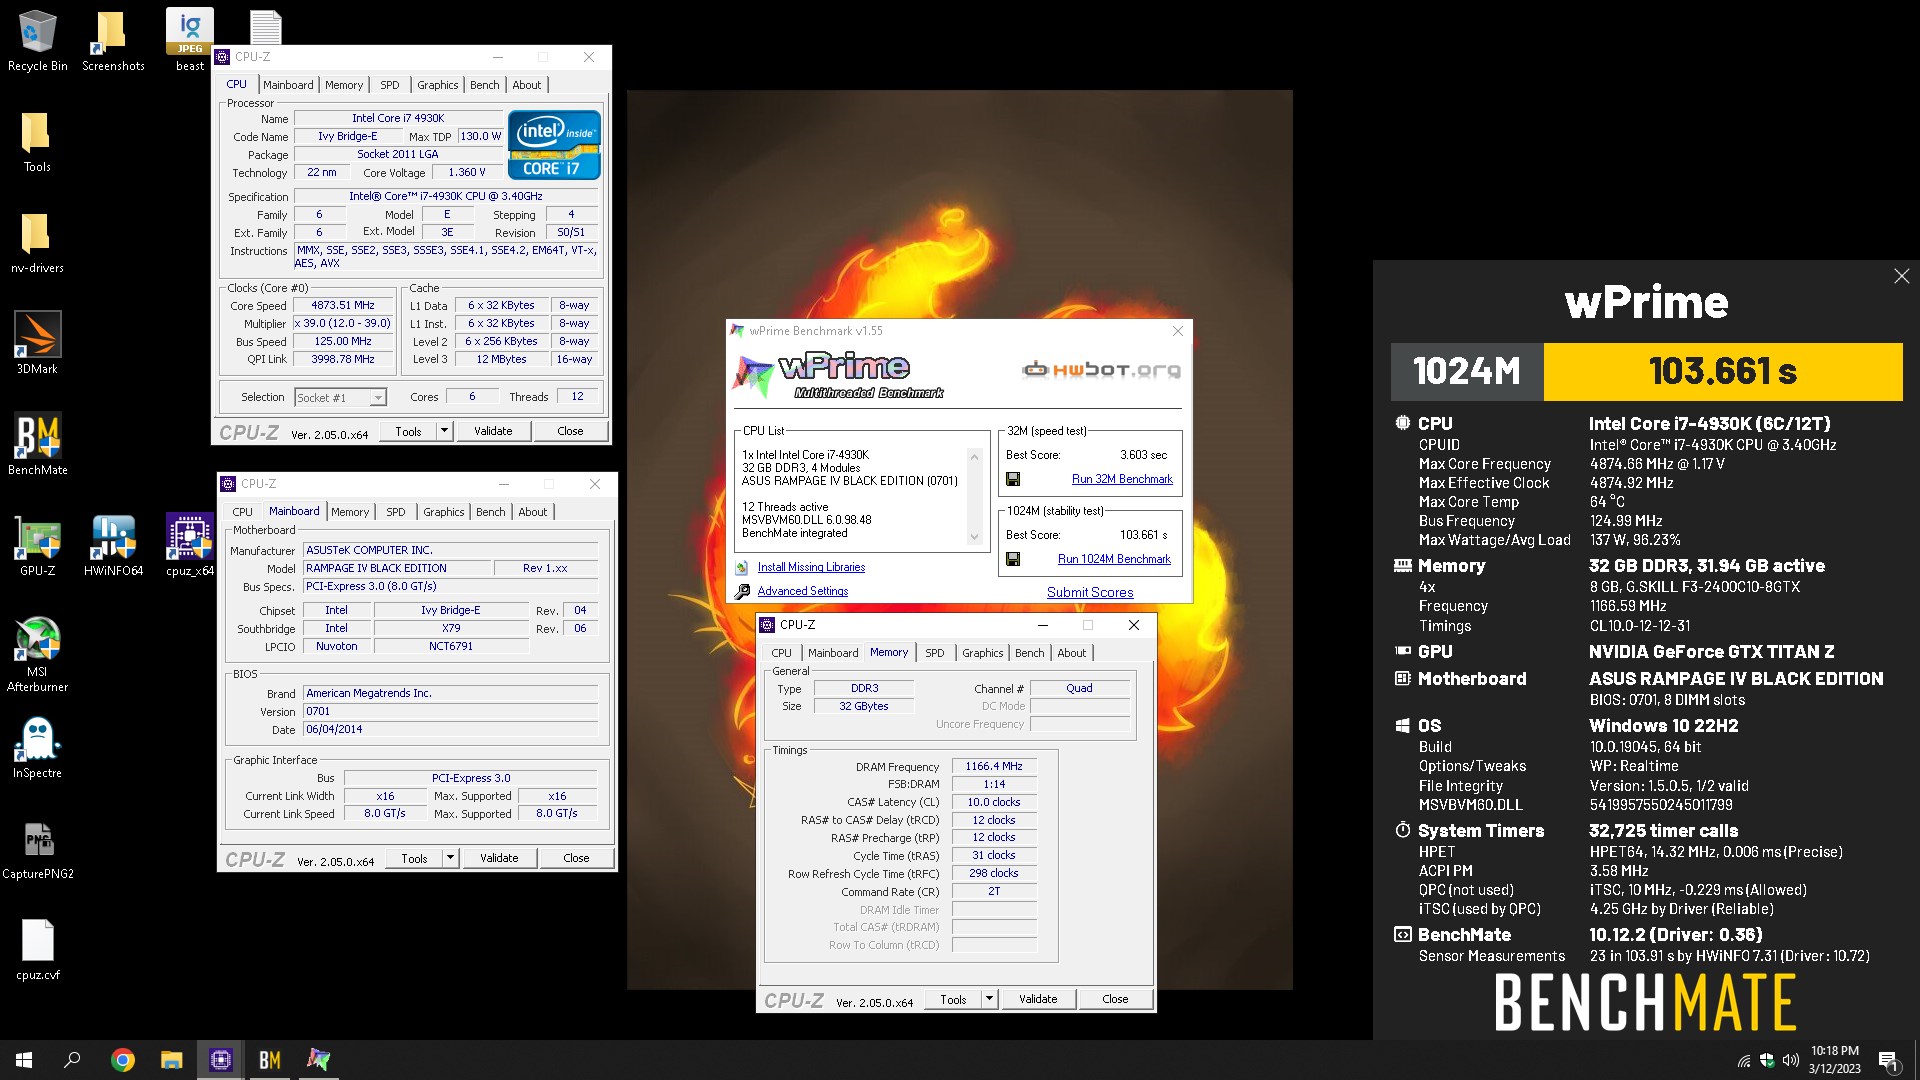Launch the HWiNFO64 desktop shortcut
This screenshot has height=1080, width=1920.
tap(113, 545)
